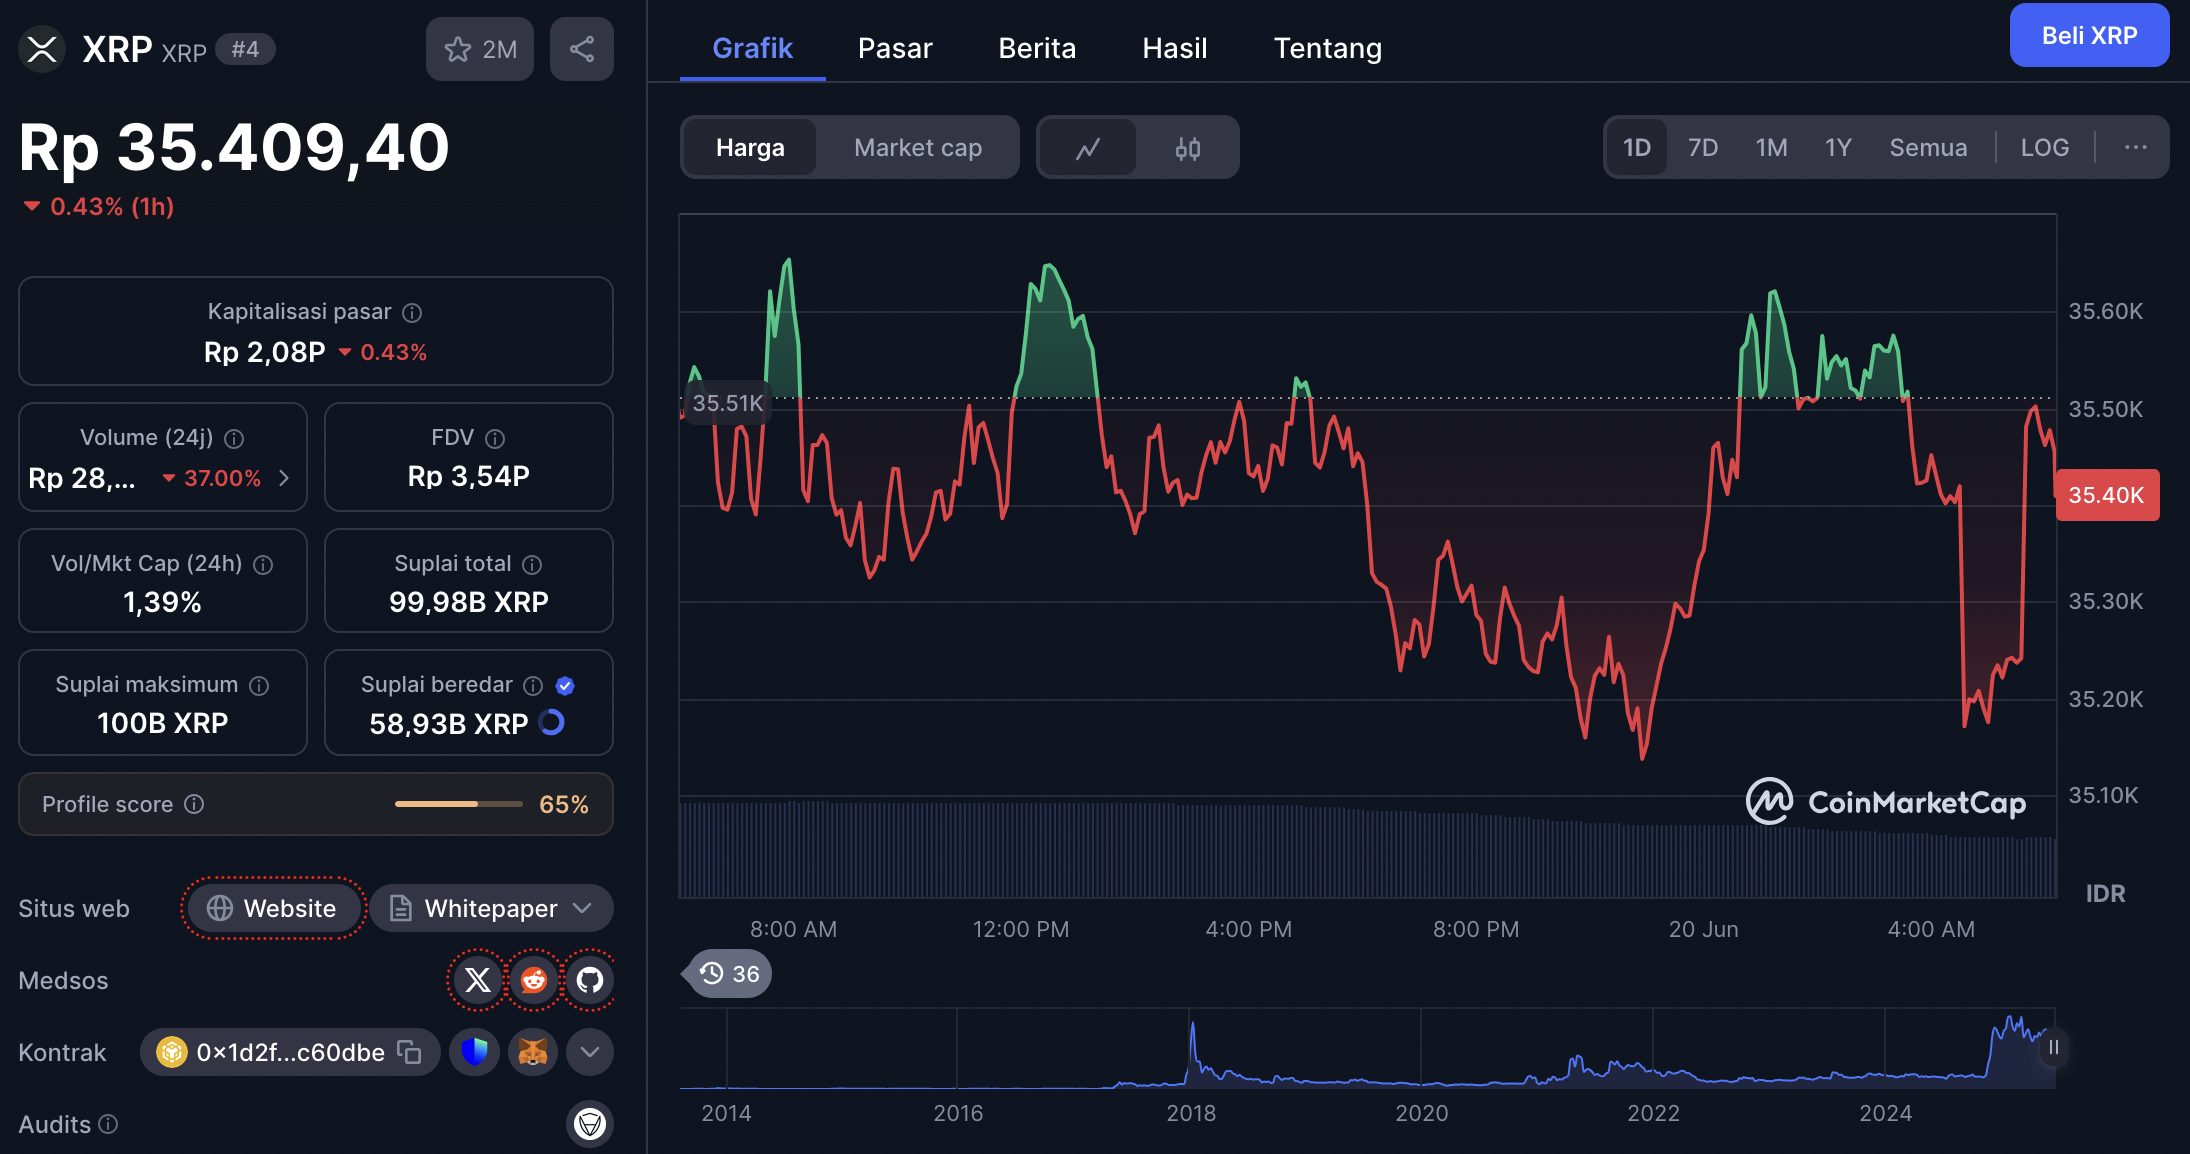The height and width of the screenshot is (1154, 2190).
Task: Open Audits info icon
Action: click(108, 1124)
